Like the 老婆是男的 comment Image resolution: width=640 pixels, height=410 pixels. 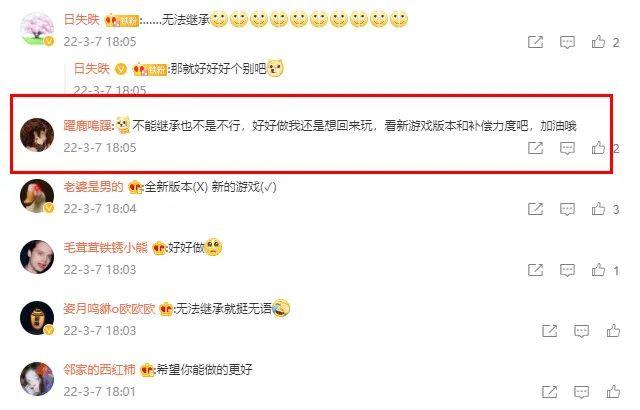598,208
